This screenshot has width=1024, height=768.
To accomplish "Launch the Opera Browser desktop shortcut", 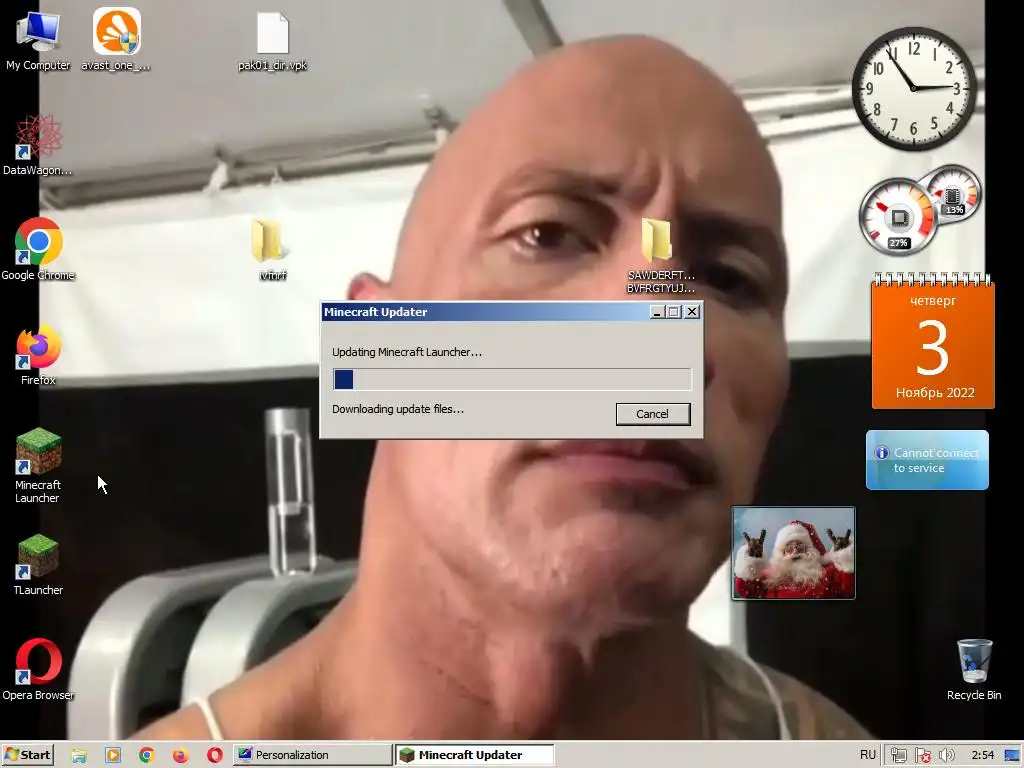I will coord(38,669).
